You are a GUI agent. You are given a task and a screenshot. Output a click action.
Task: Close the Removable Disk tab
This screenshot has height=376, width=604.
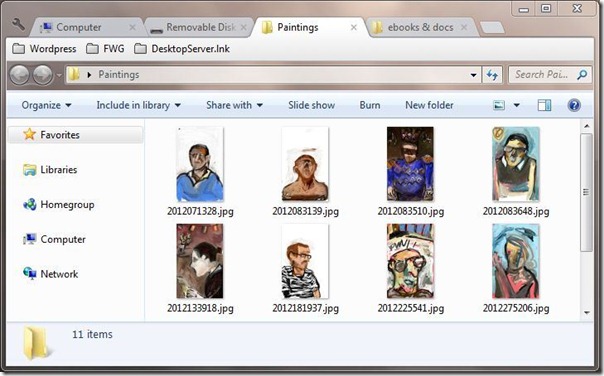243,27
